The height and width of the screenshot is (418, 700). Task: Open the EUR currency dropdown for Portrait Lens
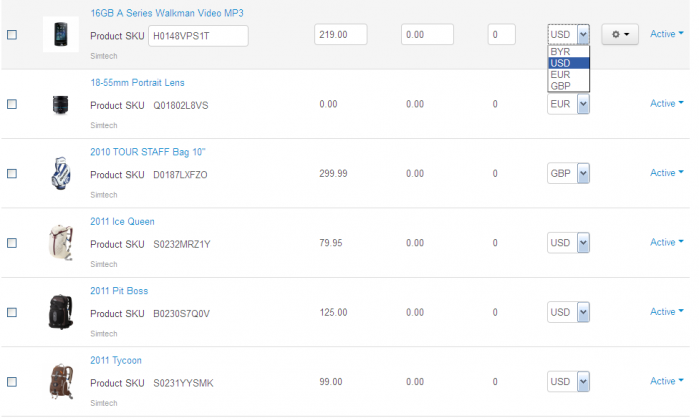[x=568, y=104]
